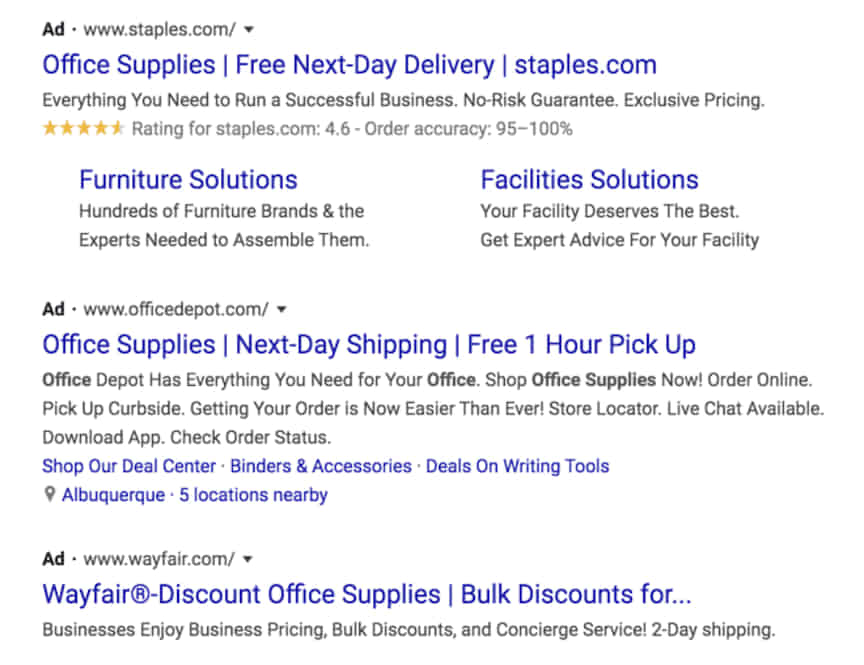Click the www.officedepot.com display URL
This screenshot has height=665, width=864.
(176, 309)
